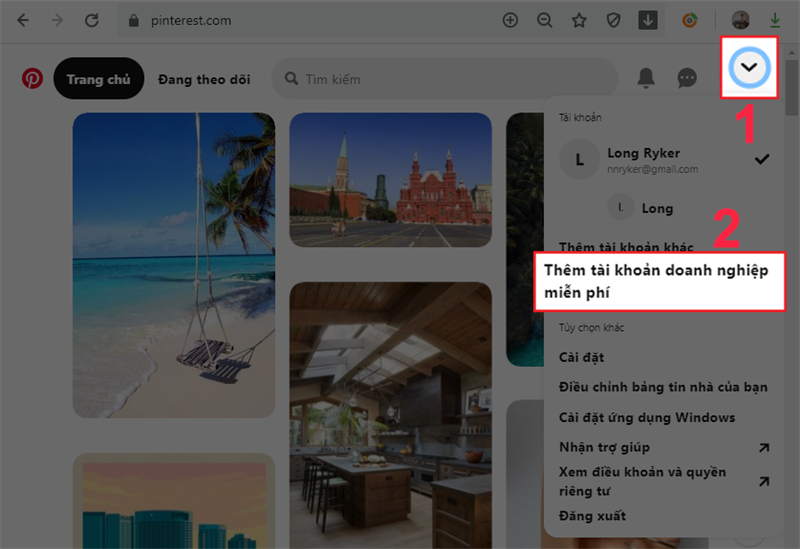This screenshot has height=549, width=800.
Task: Open the messages chat bubble
Action: point(687,78)
